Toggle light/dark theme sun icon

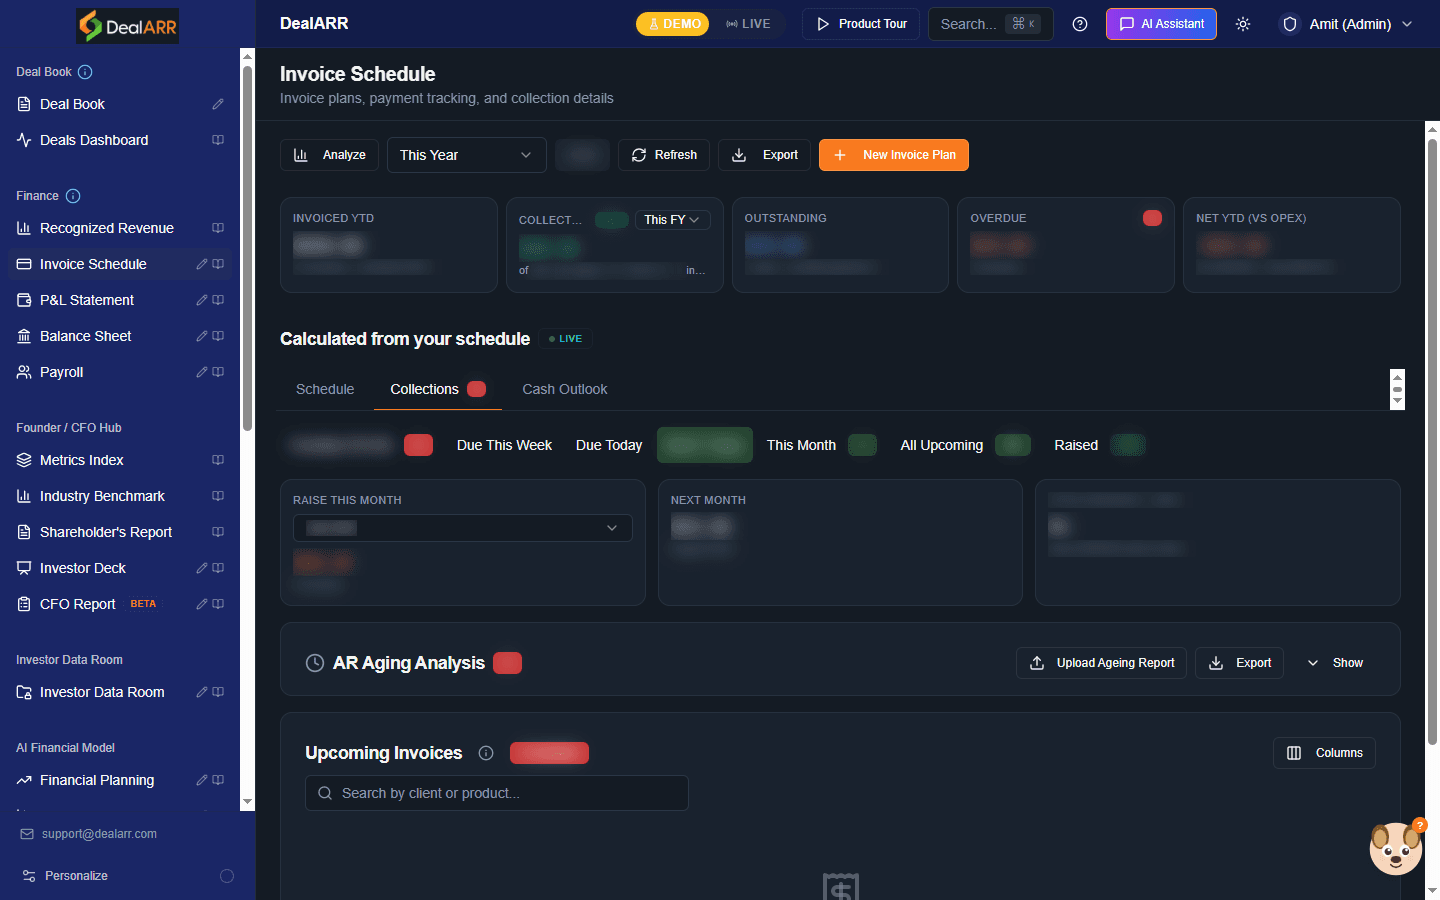point(1243,24)
